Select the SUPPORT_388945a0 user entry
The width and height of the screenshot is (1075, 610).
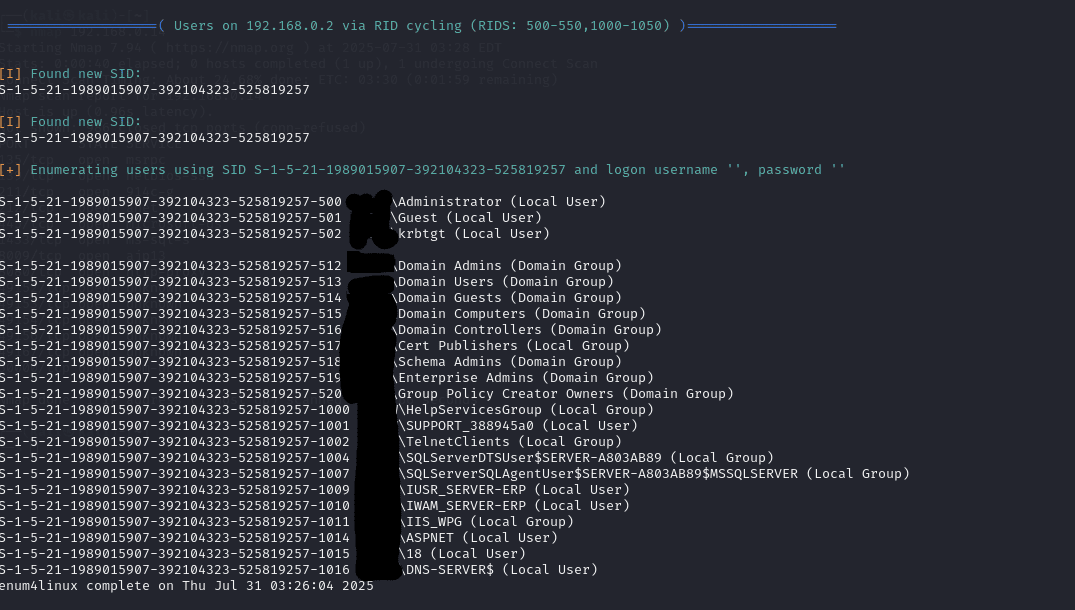[x=517, y=426]
